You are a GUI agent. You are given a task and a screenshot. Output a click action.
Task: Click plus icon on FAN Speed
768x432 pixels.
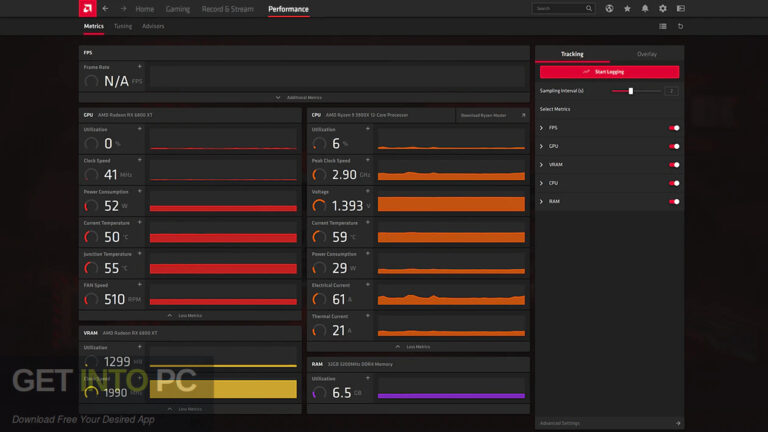[140, 285]
